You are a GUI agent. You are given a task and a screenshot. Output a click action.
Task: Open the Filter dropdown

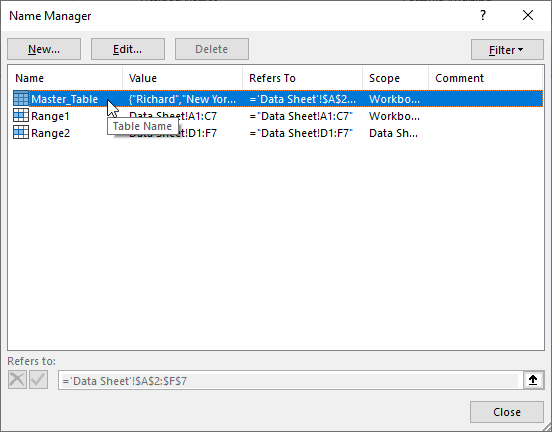[507, 50]
